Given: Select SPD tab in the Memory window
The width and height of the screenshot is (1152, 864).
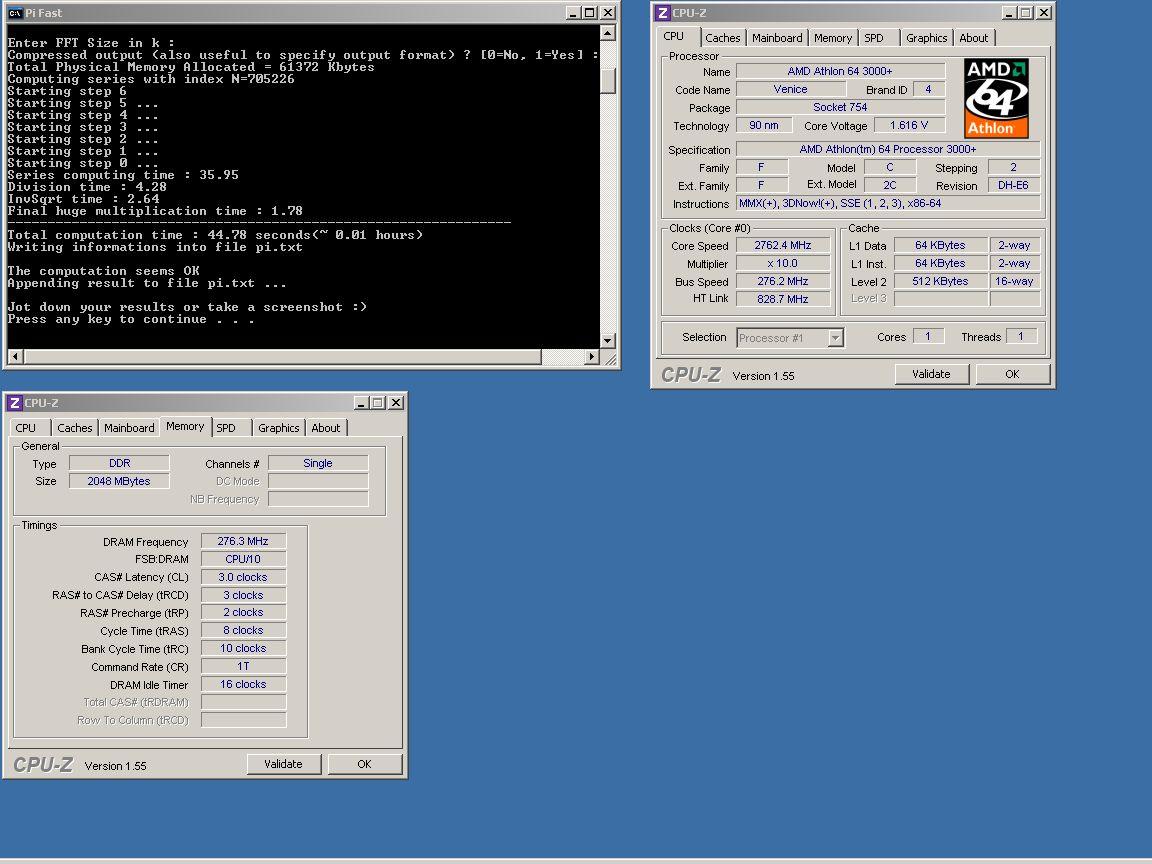Looking at the screenshot, I should [x=226, y=428].
